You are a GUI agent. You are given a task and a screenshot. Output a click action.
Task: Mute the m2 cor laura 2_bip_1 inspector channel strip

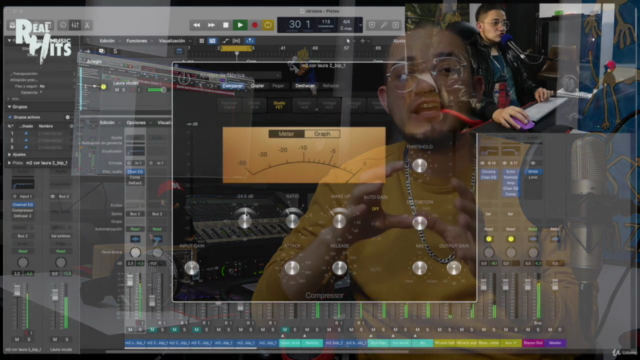17,339
